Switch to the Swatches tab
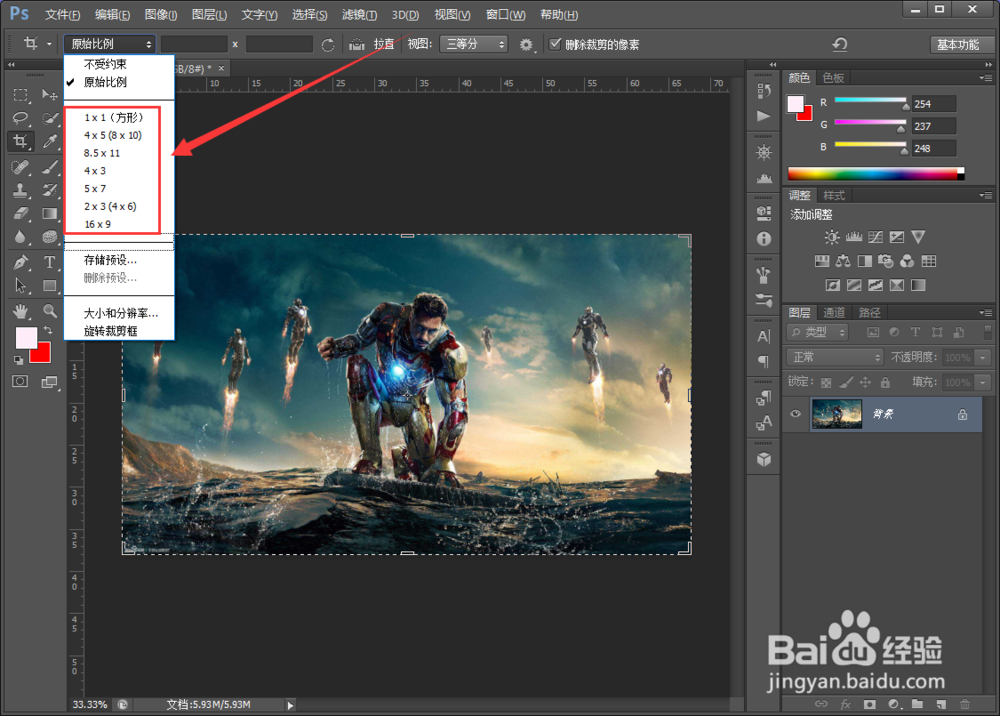The height and width of the screenshot is (716, 1000). click(833, 78)
